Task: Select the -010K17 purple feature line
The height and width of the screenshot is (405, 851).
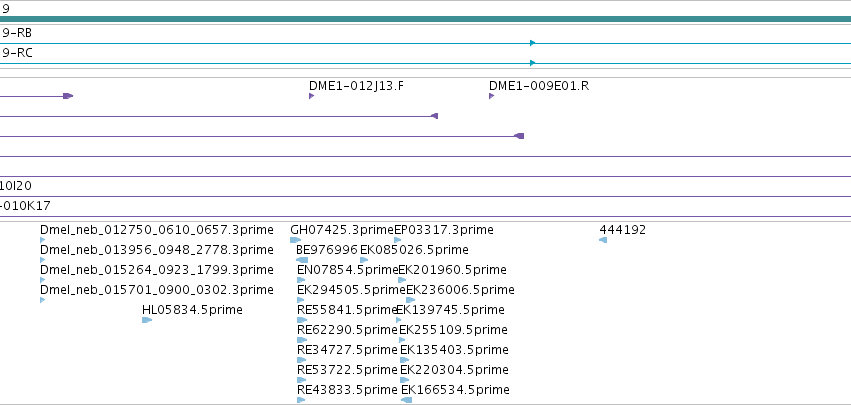Action: tap(426, 217)
